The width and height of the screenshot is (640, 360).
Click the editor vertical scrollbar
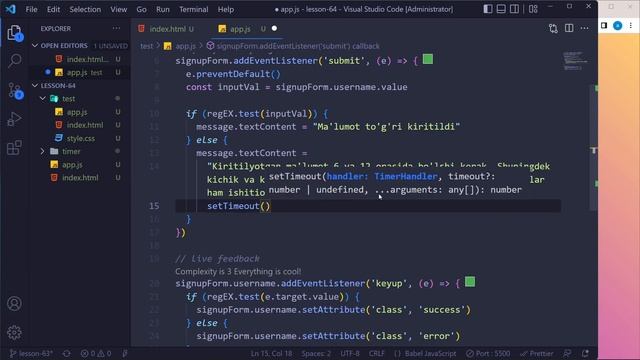594,147
